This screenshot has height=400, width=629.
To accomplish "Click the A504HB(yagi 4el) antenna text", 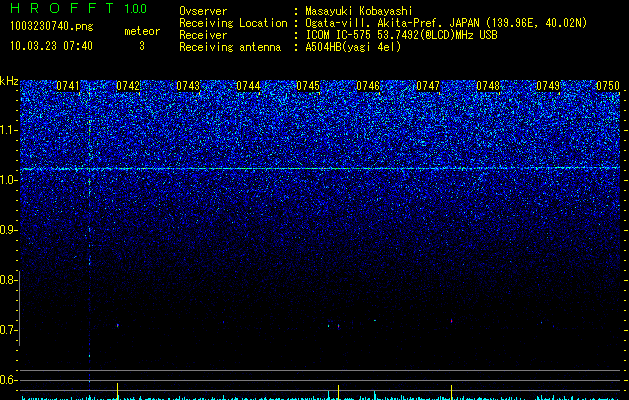I will point(353,47).
